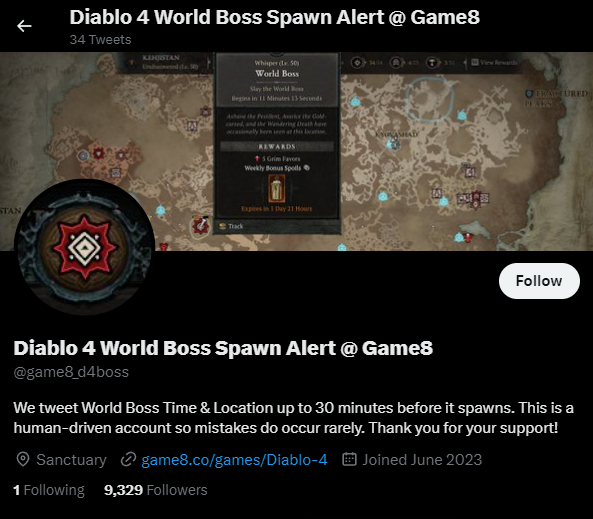593x519 pixels.
Task: Open the profile avatar picture
Action: [84, 247]
